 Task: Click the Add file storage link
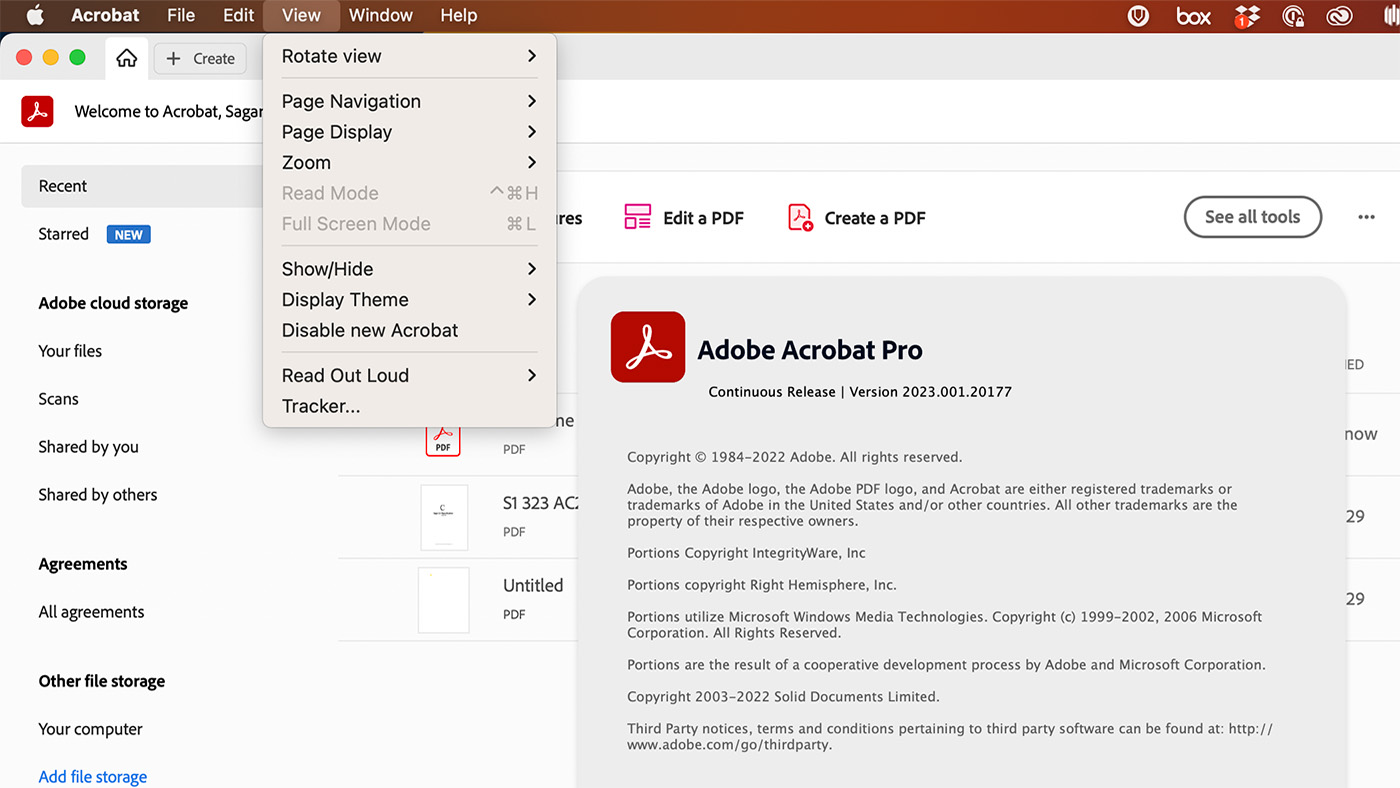[x=93, y=777]
